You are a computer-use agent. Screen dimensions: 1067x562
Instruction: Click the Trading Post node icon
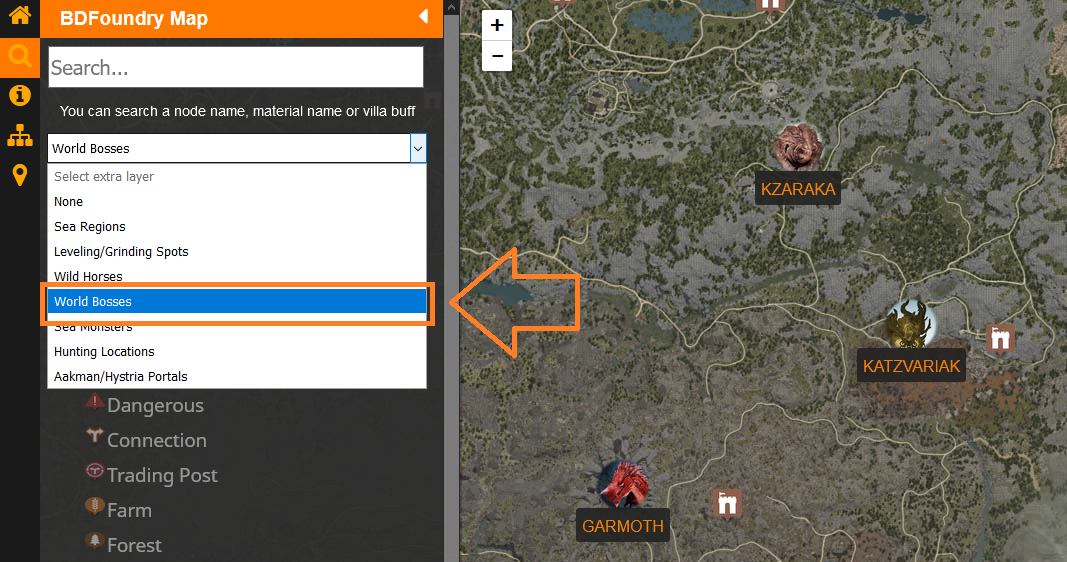click(95, 471)
